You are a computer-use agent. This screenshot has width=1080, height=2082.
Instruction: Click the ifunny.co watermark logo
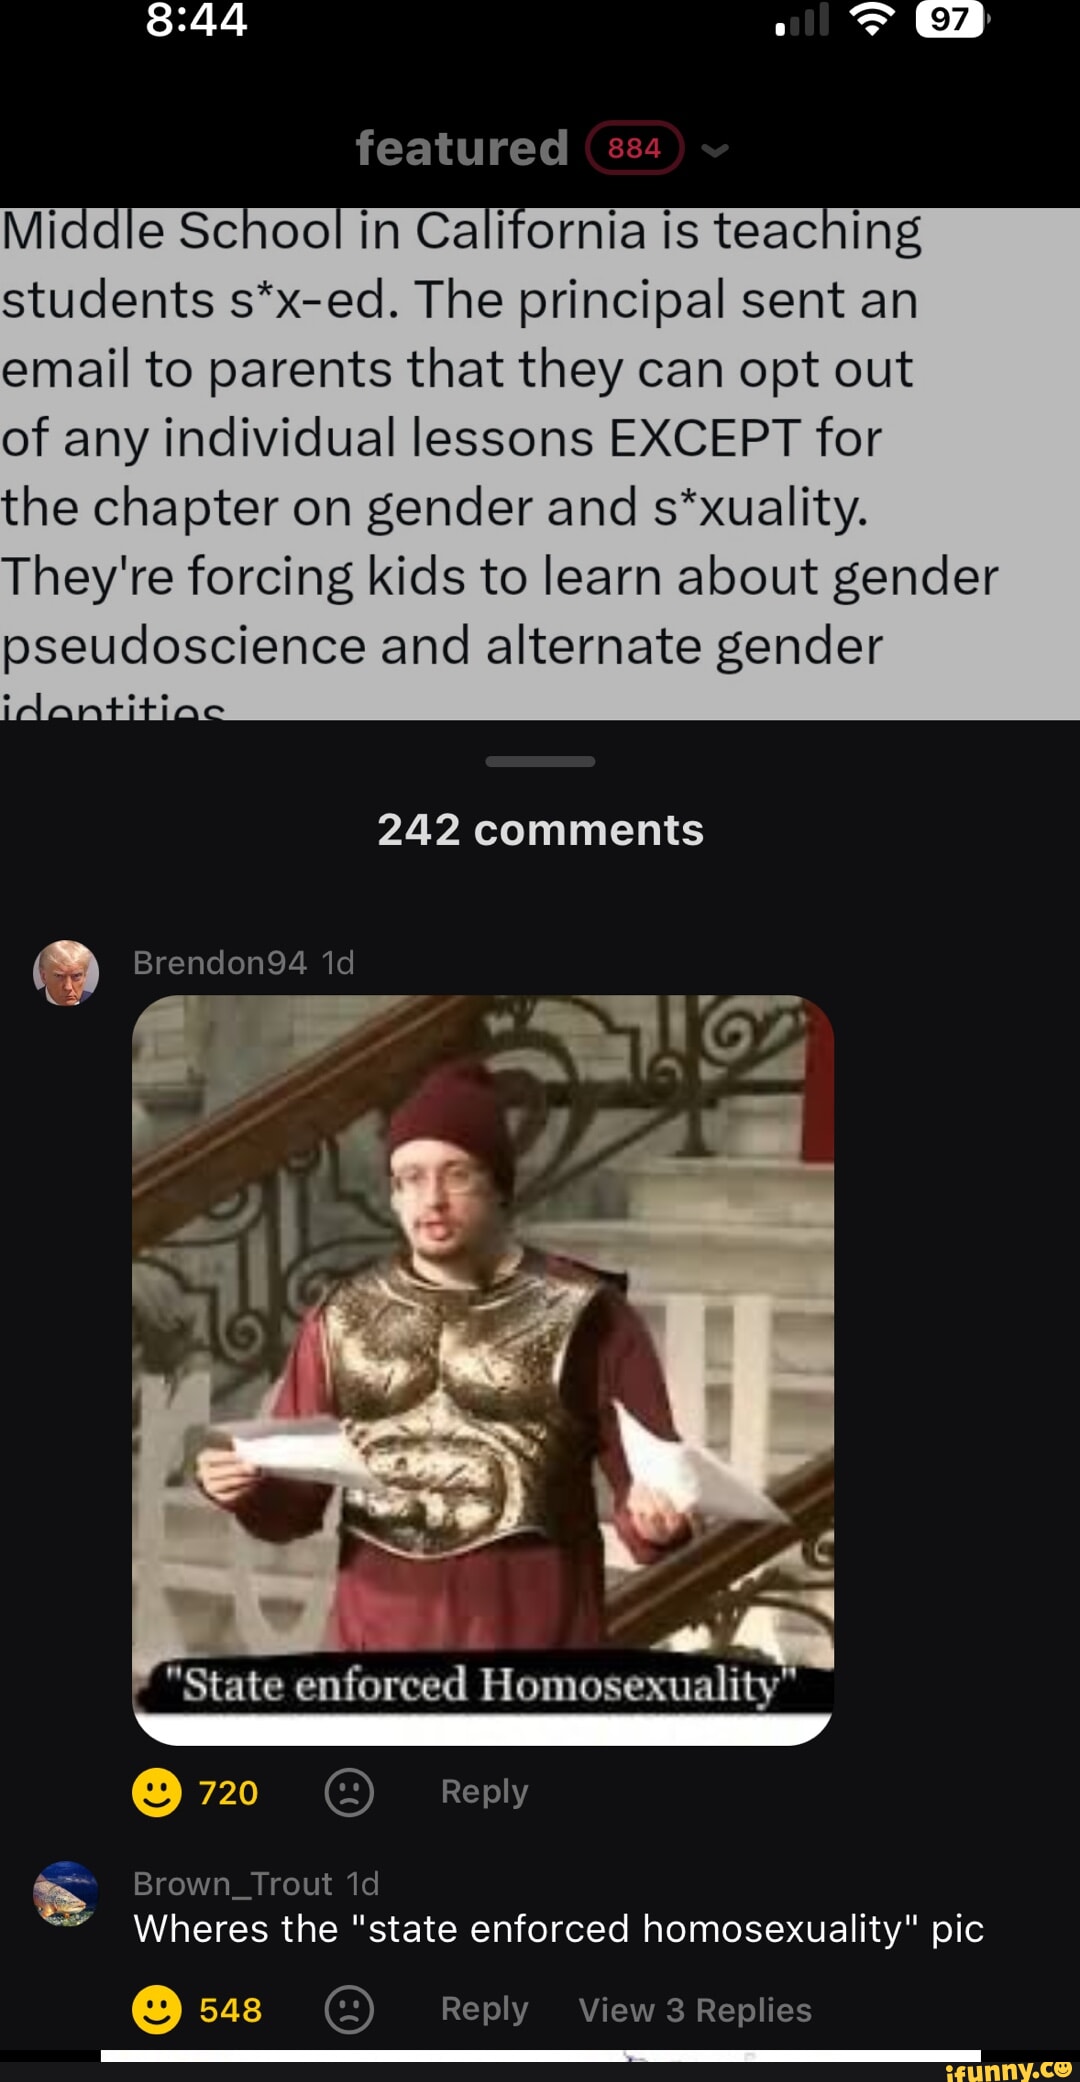[x=1008, y=2069]
